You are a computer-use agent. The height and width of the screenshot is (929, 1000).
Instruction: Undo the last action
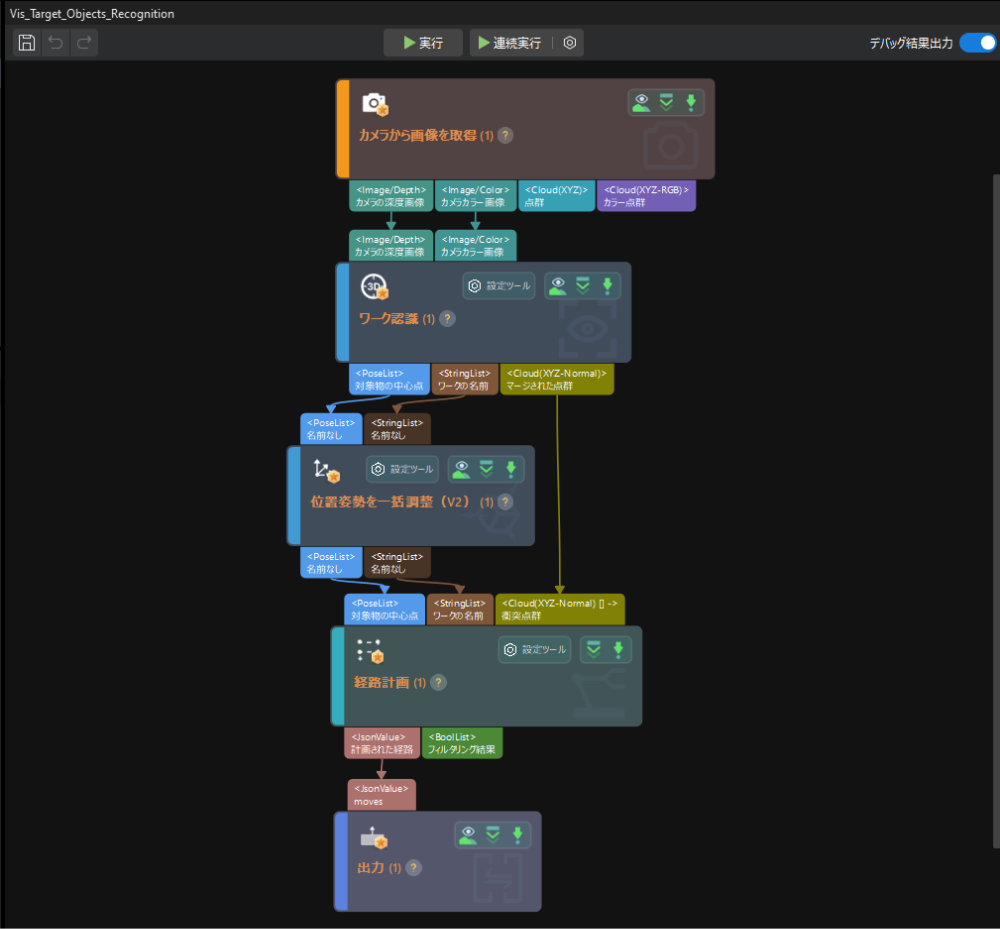(55, 43)
